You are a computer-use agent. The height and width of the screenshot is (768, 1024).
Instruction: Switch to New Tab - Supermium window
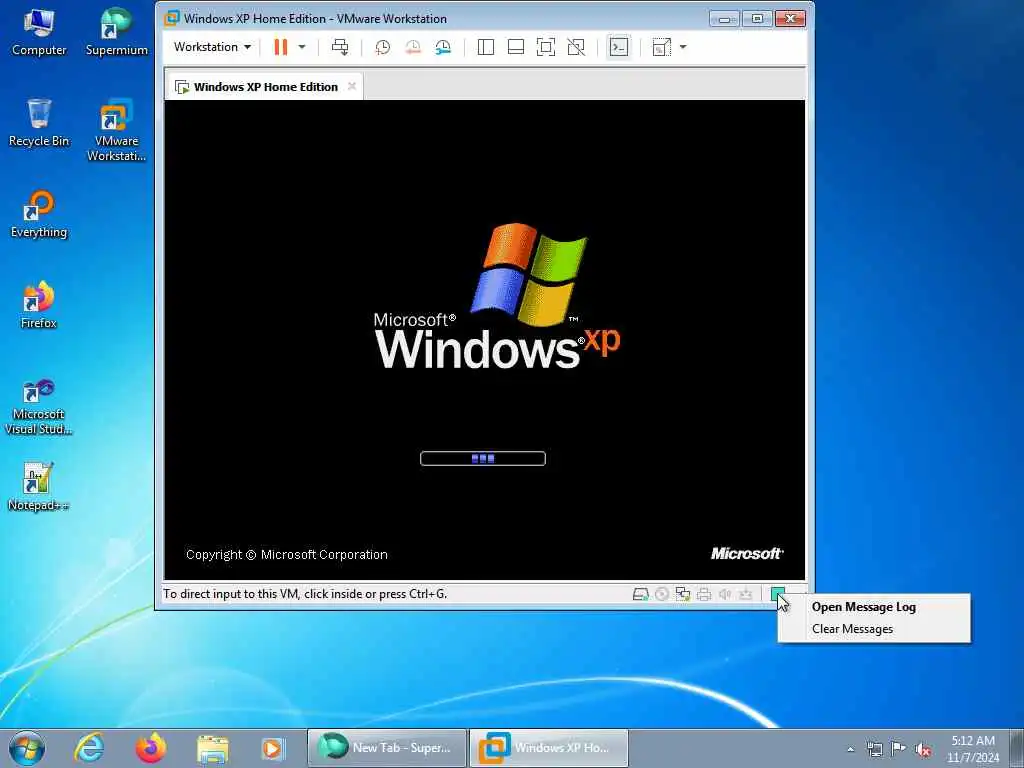(387, 748)
